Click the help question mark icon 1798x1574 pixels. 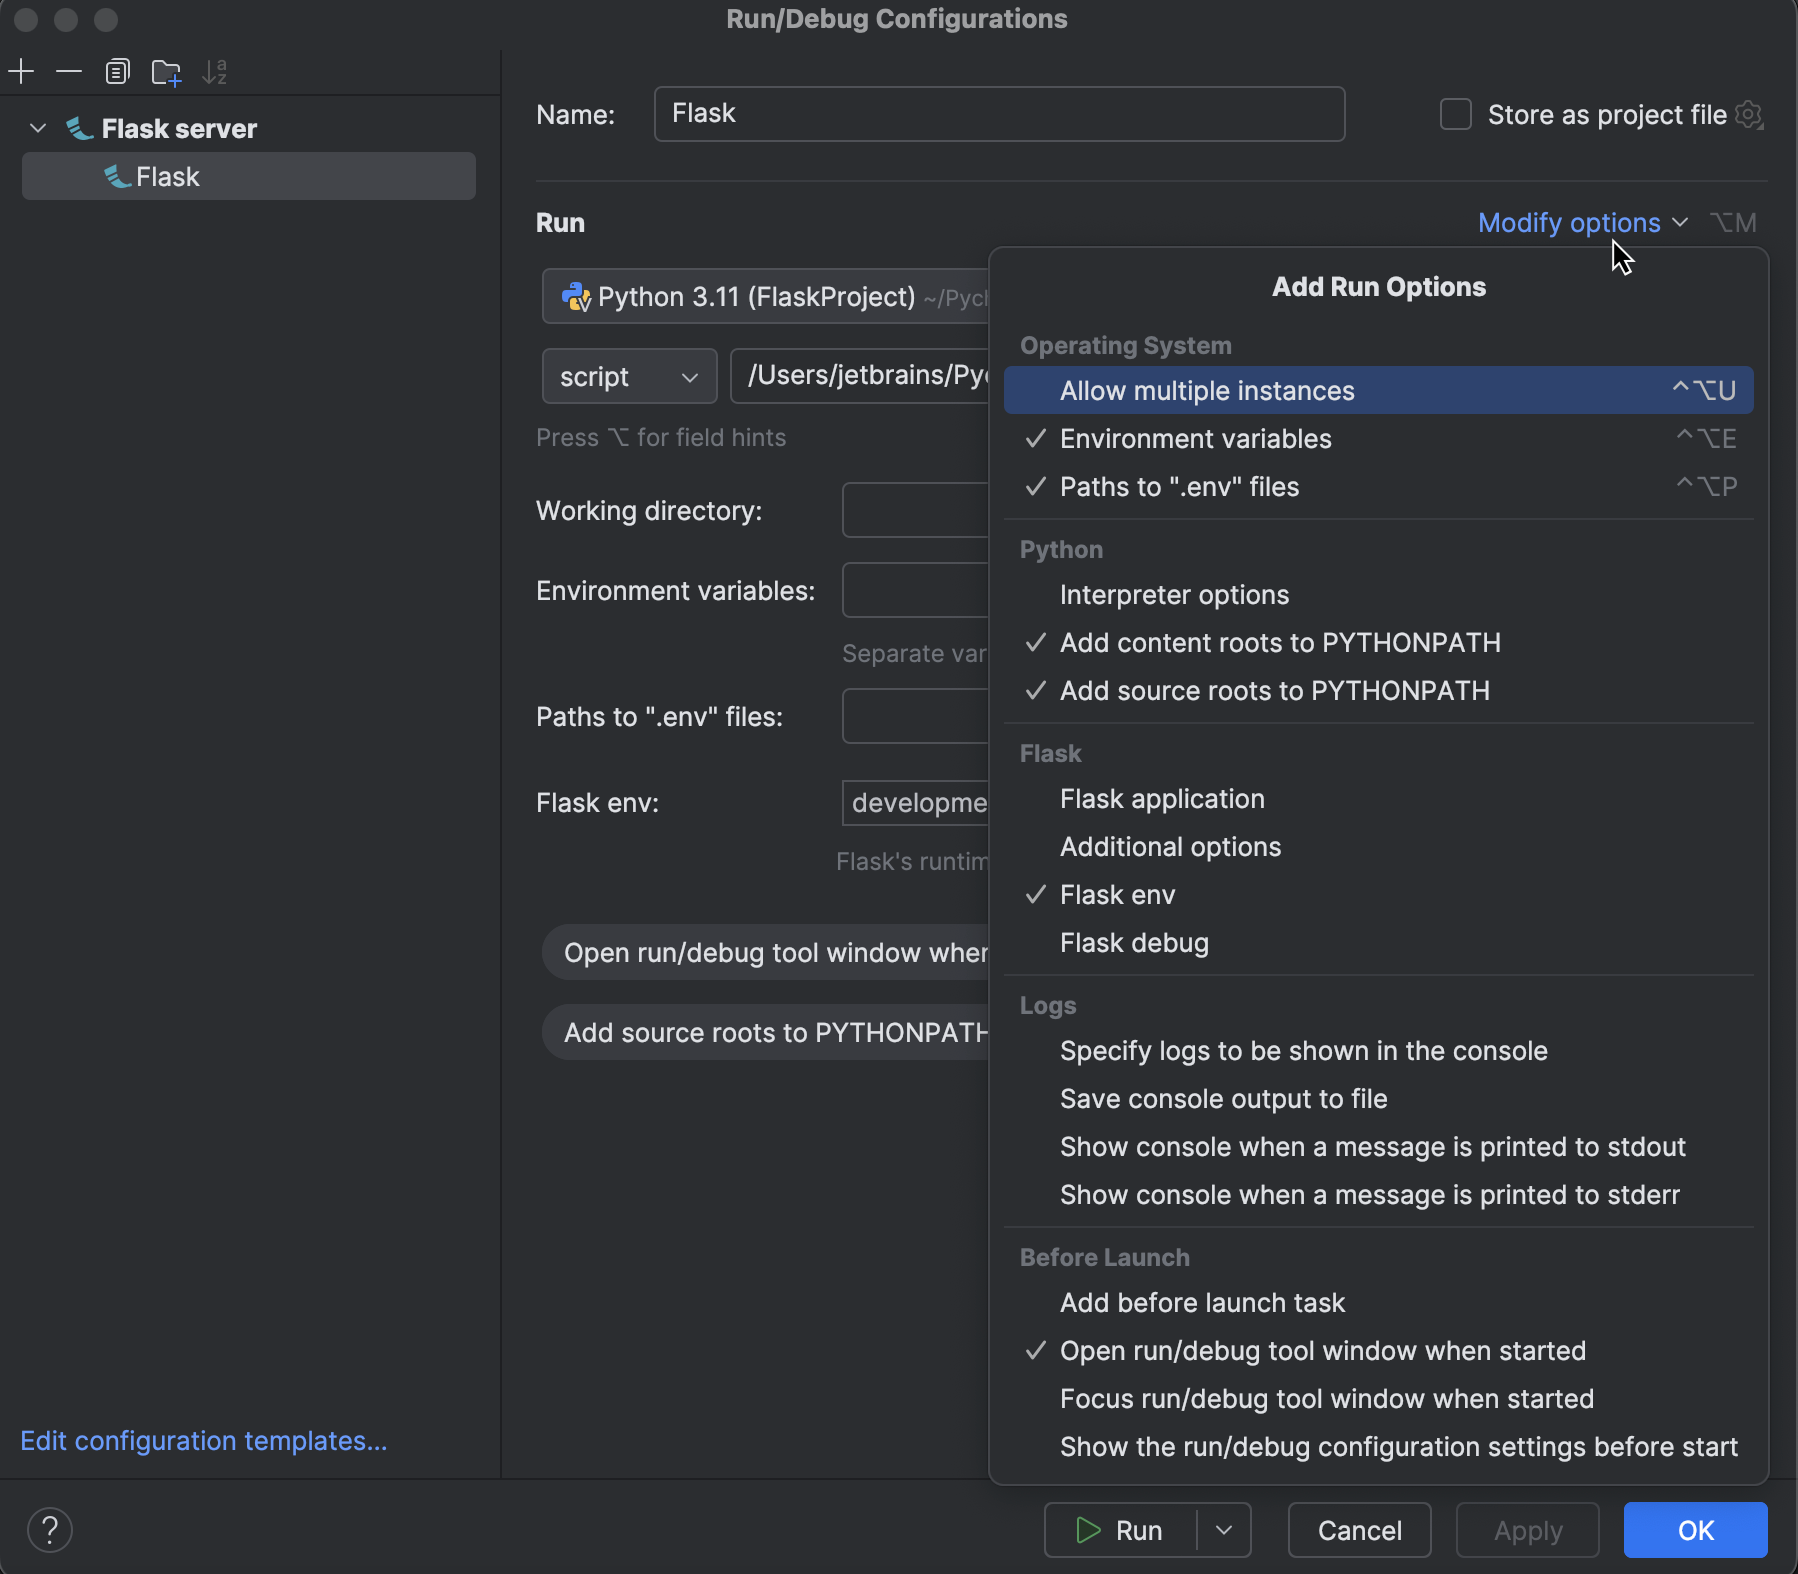[x=50, y=1530]
